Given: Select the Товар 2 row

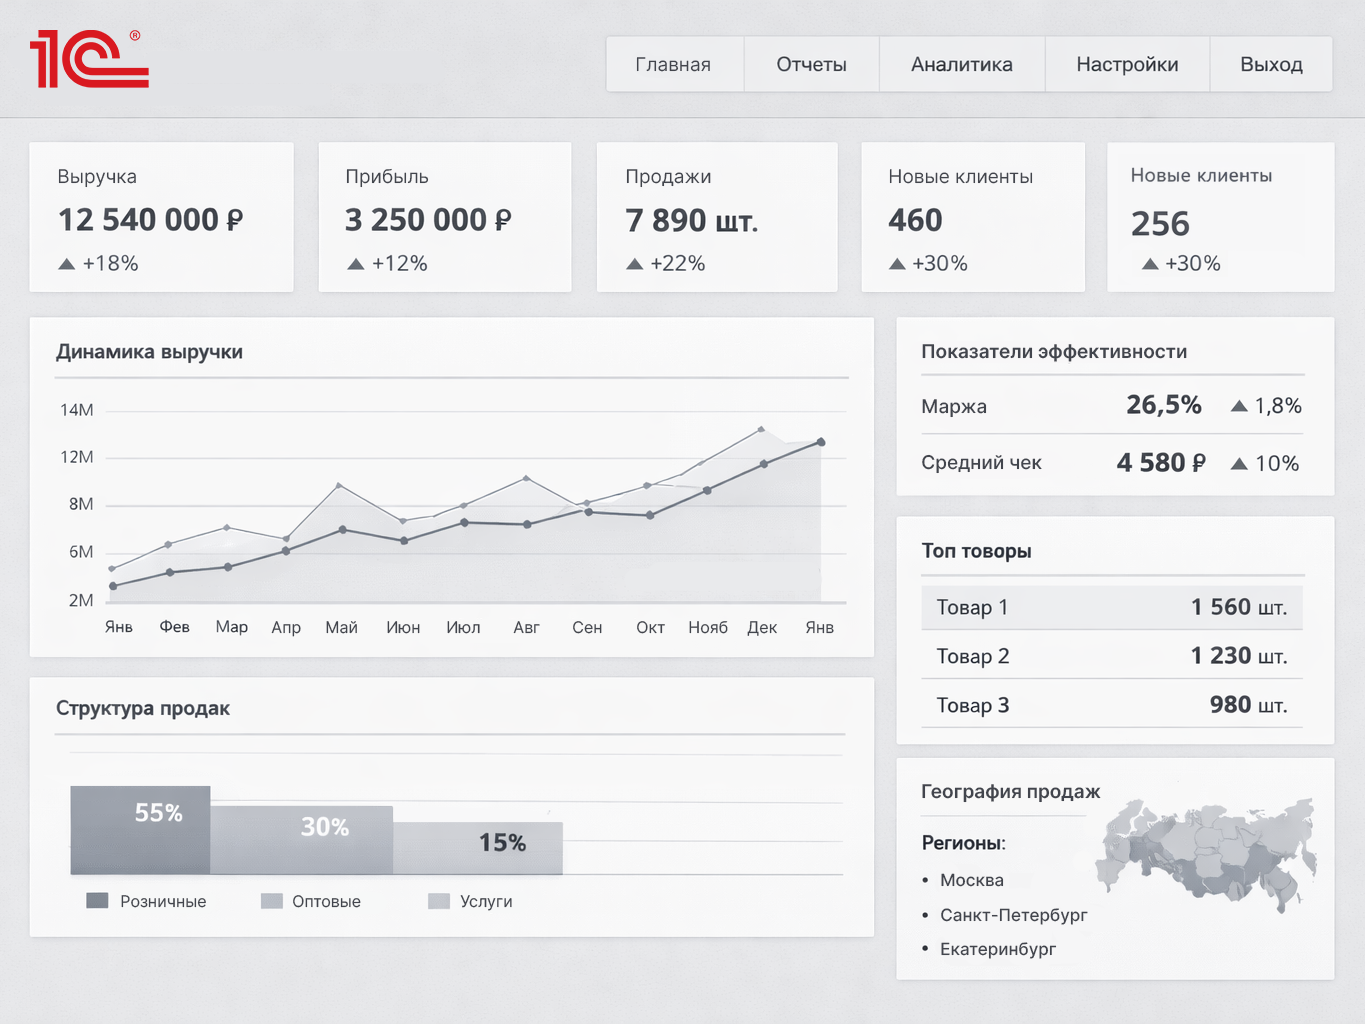Looking at the screenshot, I should pyautogui.click(x=1112, y=656).
